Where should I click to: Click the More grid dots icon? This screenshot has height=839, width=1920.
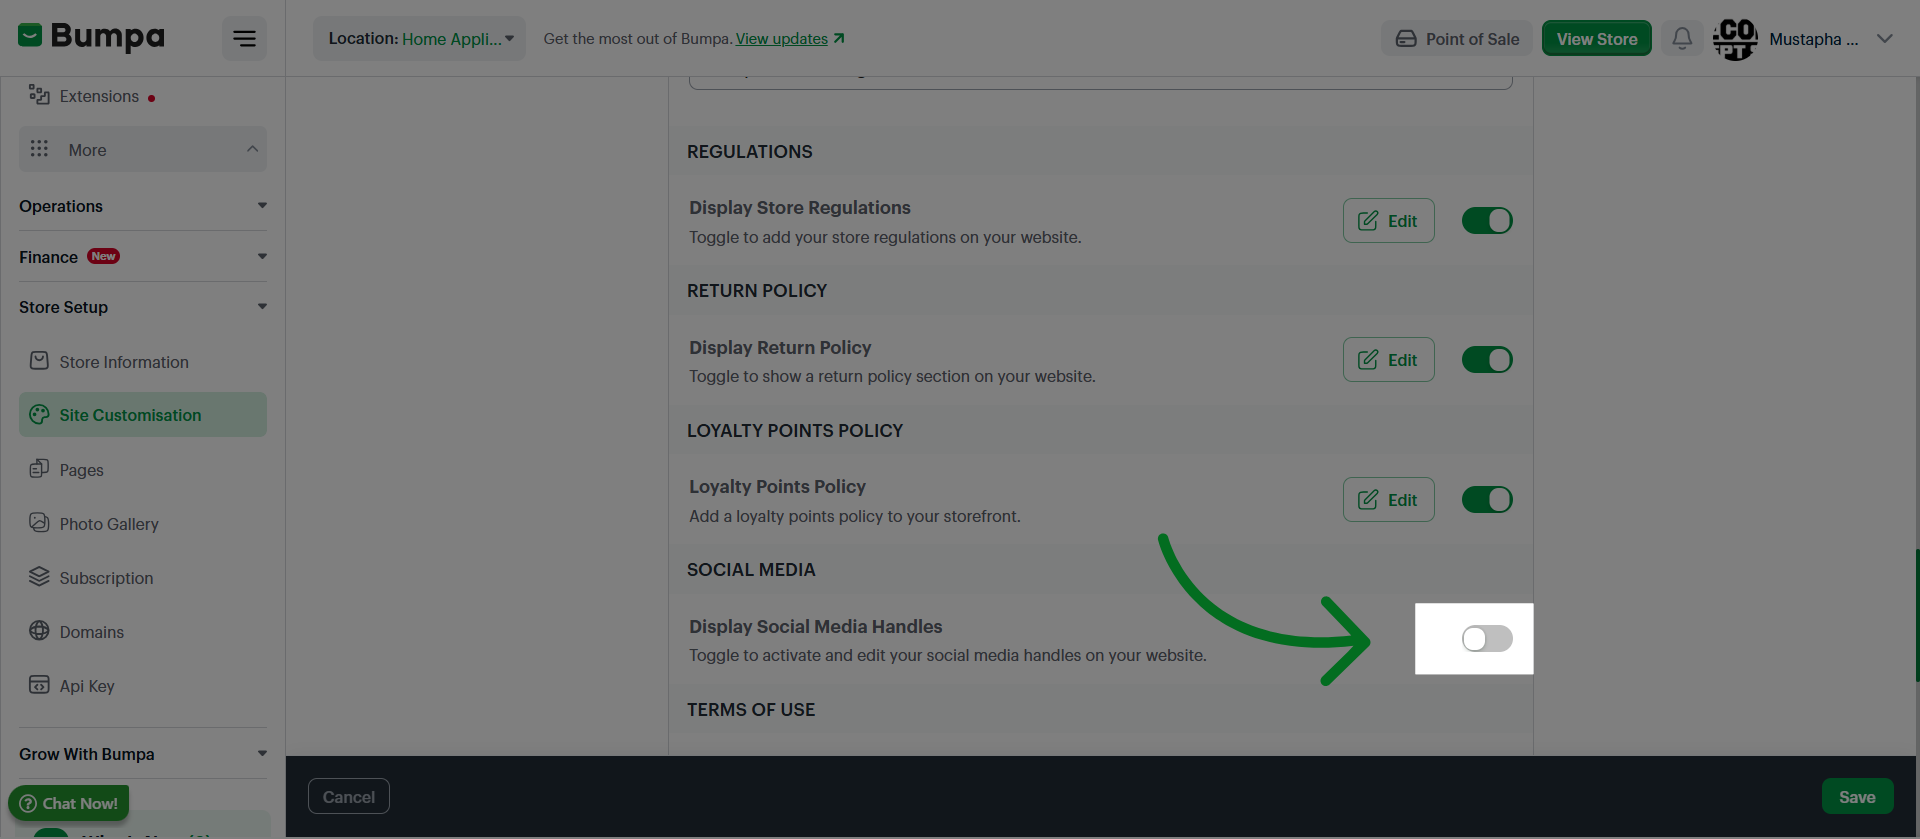click(x=39, y=149)
